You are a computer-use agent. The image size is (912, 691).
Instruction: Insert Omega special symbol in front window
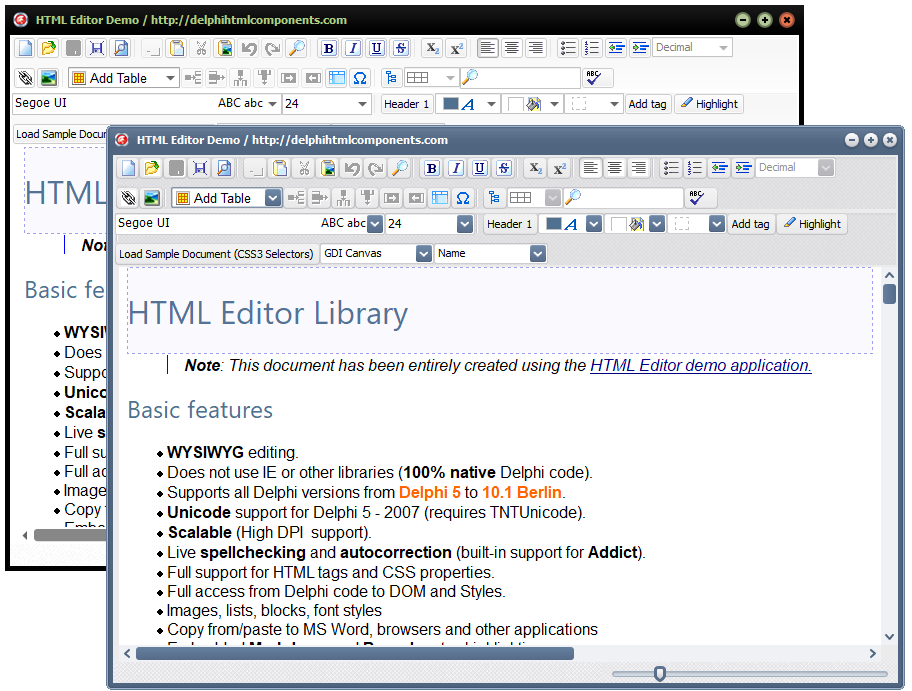[x=463, y=198]
